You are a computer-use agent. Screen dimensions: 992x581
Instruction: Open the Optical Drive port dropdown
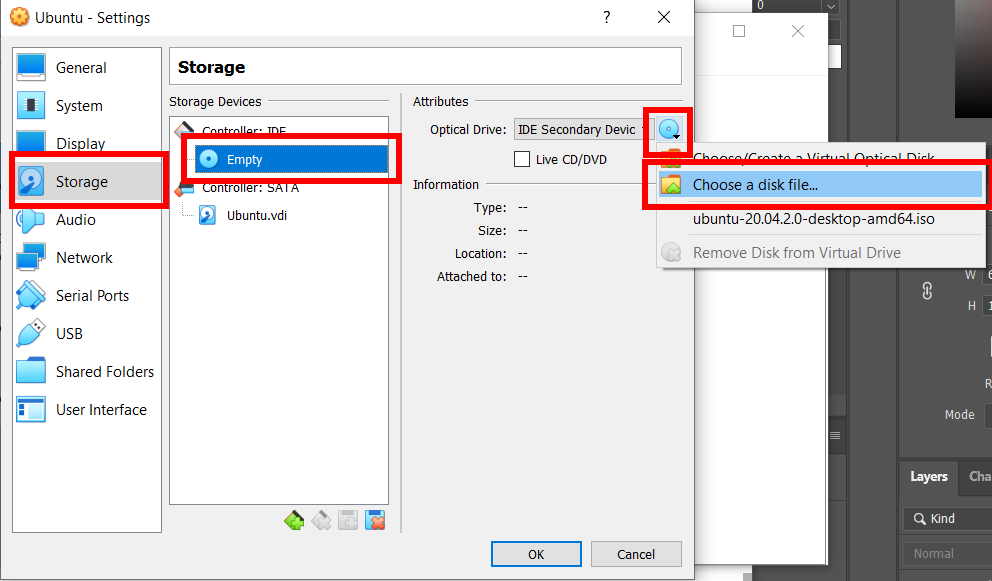click(583, 130)
